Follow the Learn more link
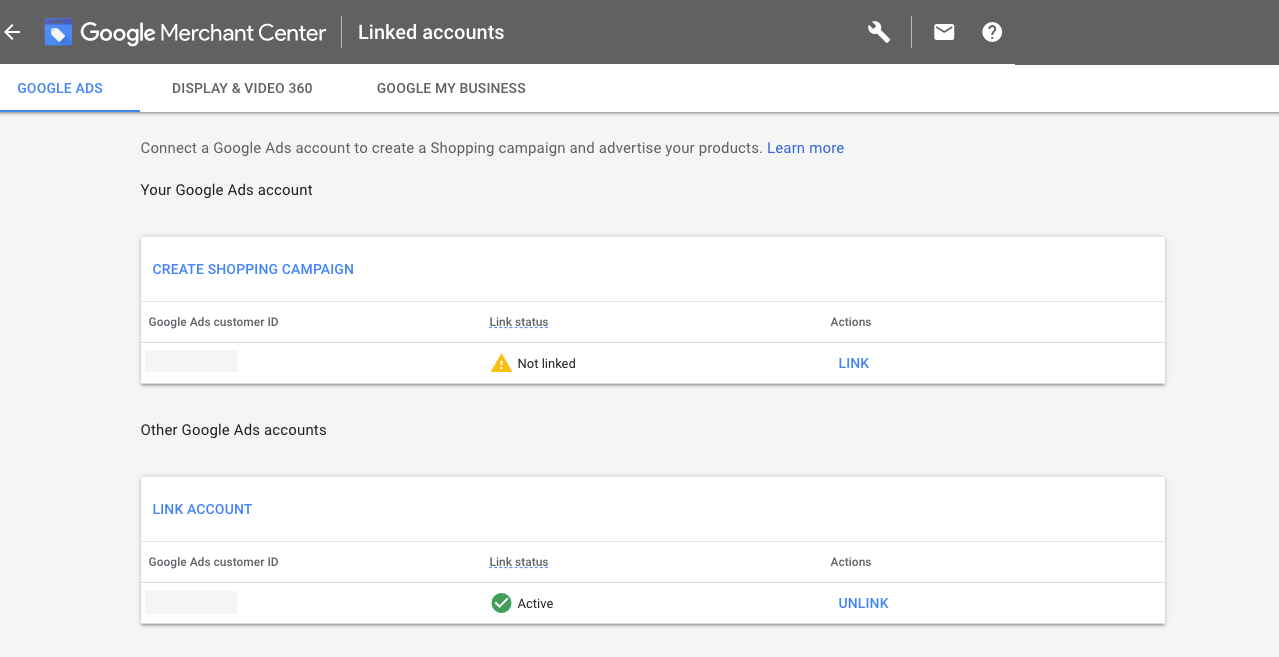 tap(805, 148)
